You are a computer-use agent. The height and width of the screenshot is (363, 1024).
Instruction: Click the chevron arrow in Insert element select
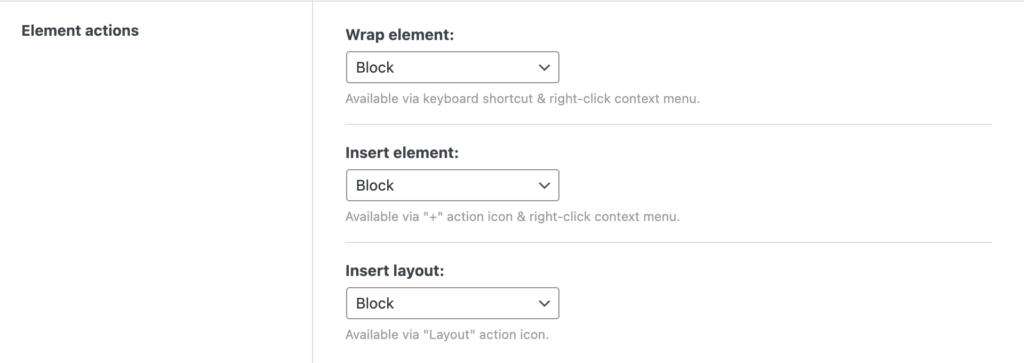544,185
